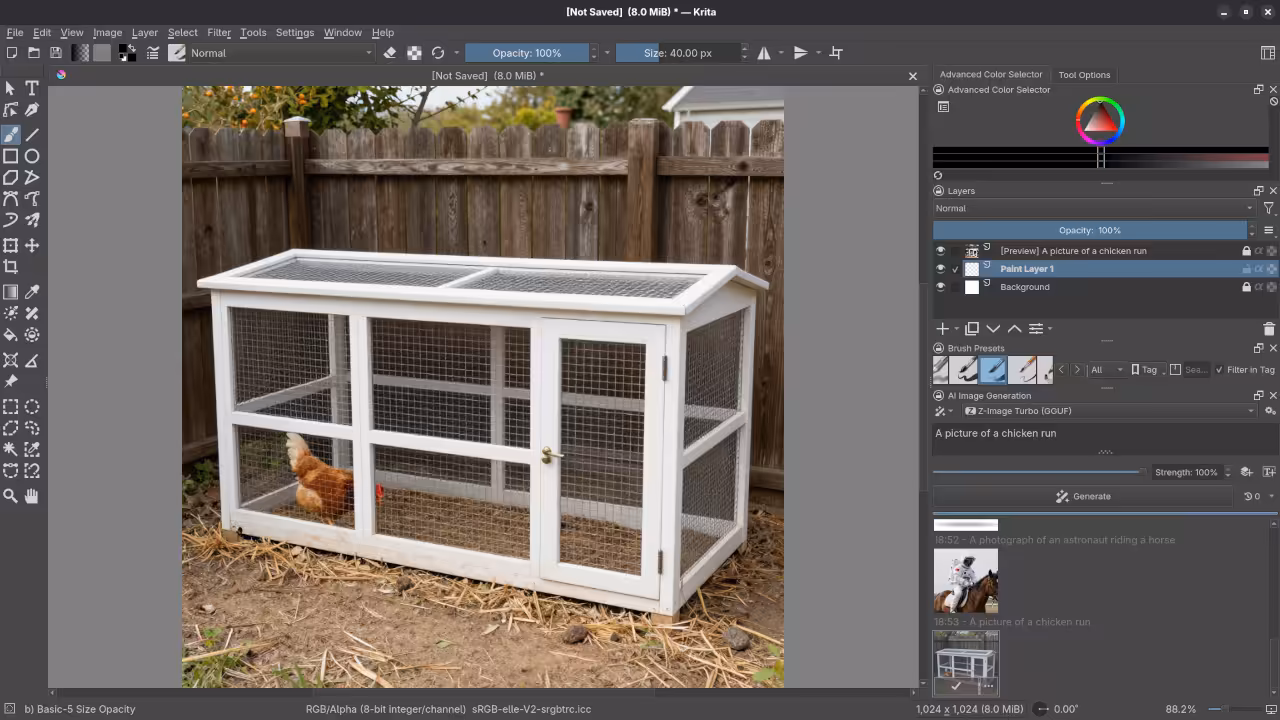Screen dimensions: 1280x720
Task: Hide the Background layer
Action: point(940,287)
